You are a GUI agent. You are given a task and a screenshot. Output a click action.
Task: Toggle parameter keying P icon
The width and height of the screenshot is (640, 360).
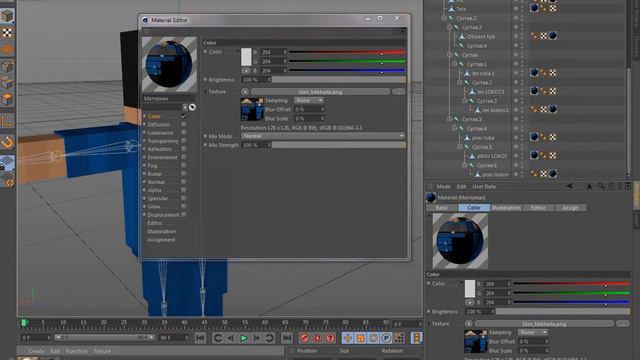coord(387,338)
